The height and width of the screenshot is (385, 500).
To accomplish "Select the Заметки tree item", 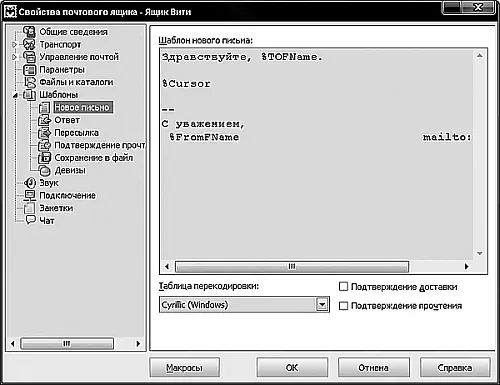I will 56,208.
